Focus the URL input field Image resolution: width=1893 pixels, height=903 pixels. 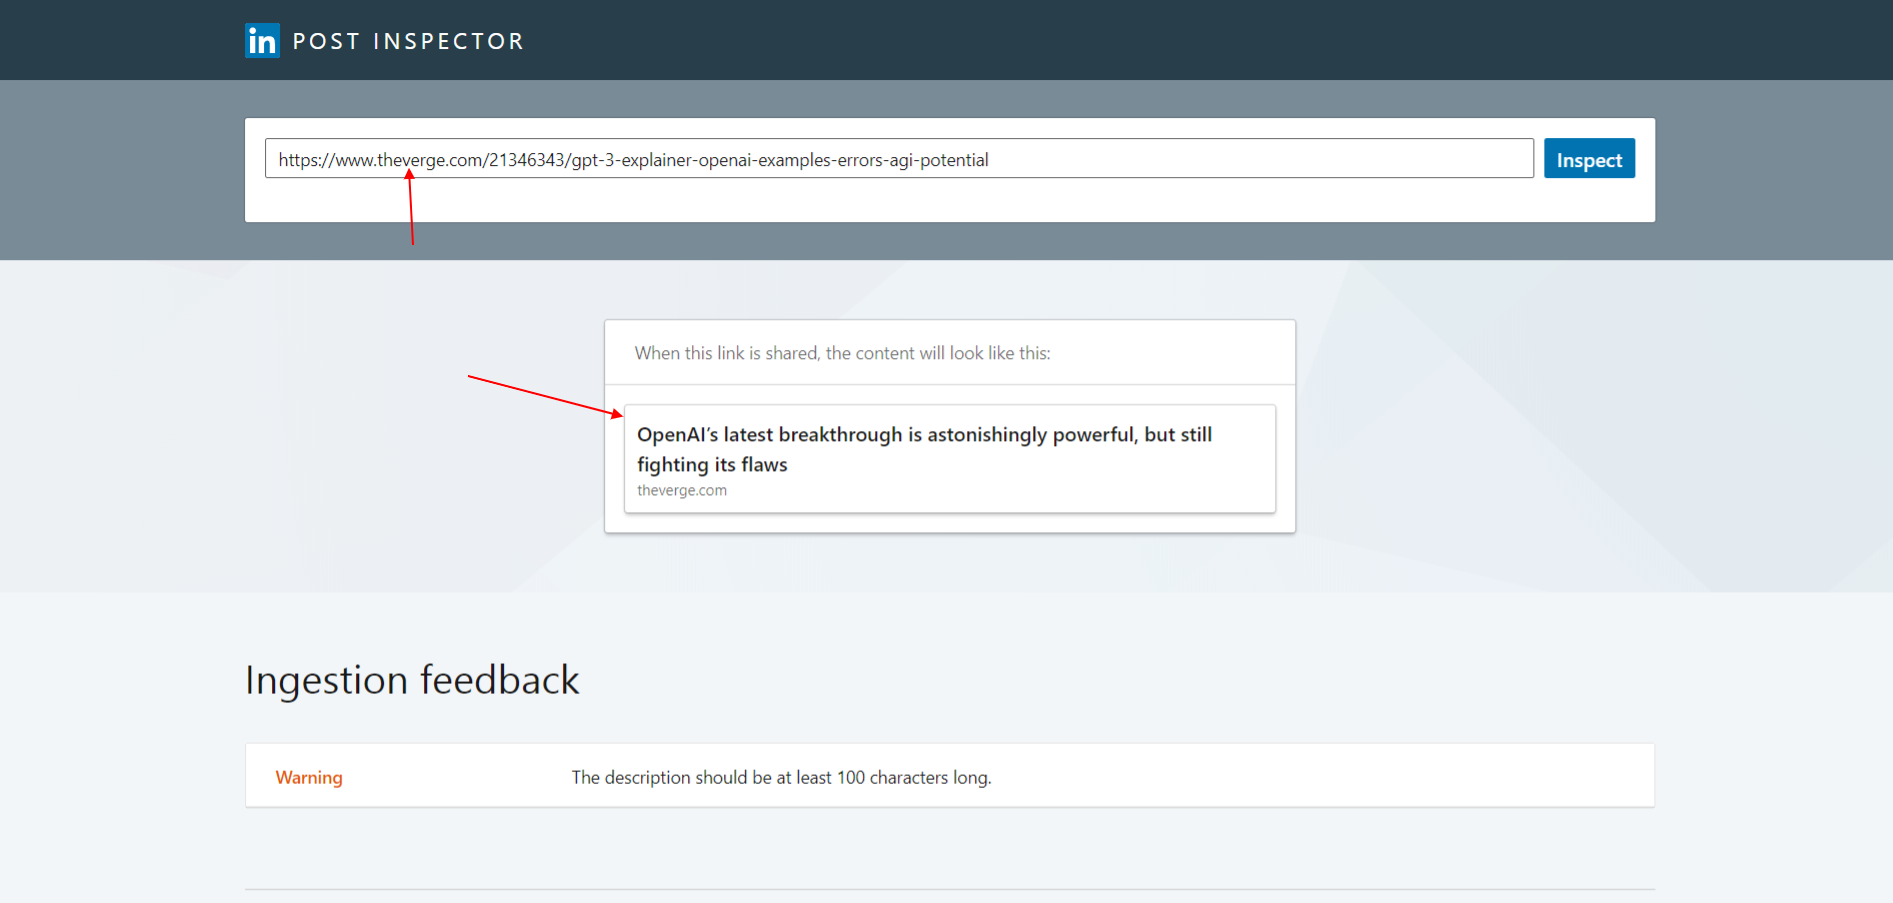coord(899,159)
